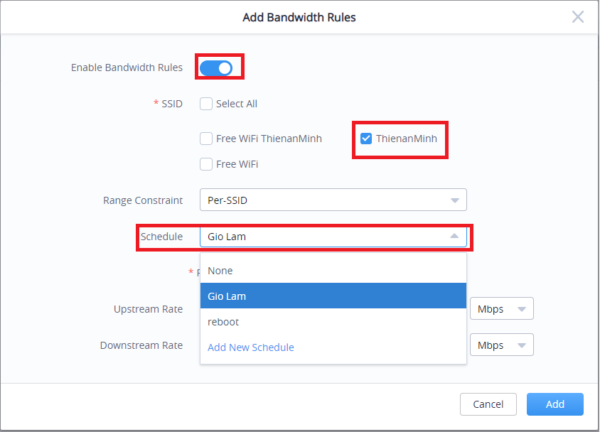Open the Downstream Rate Mbps unit dropdown
Screen dimensions: 600x432
pos(501,345)
